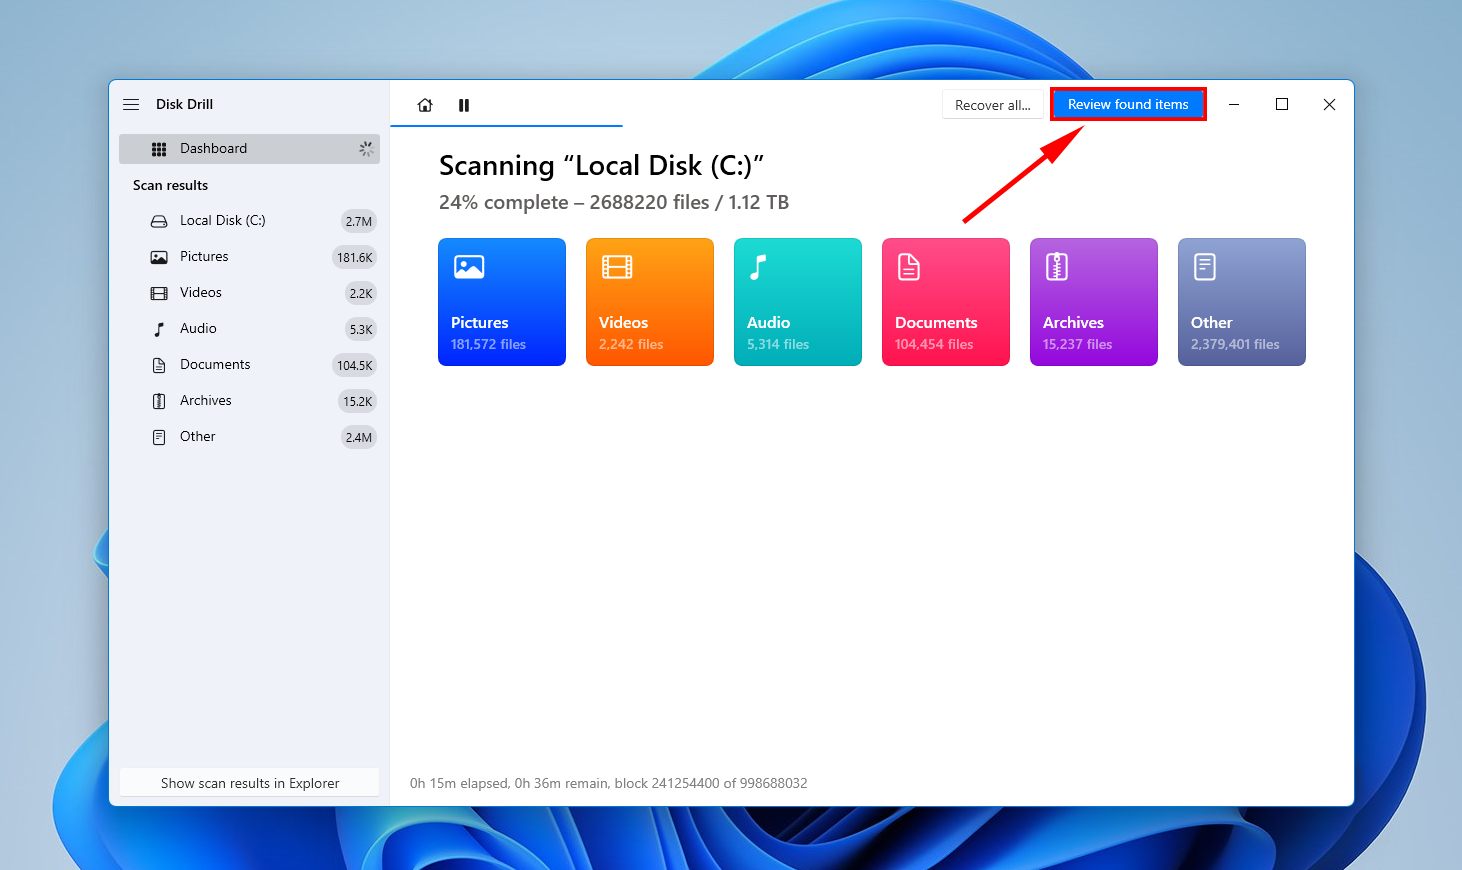The image size is (1462, 870).
Task: Open the Dashboard sidebar item
Action: pos(249,149)
